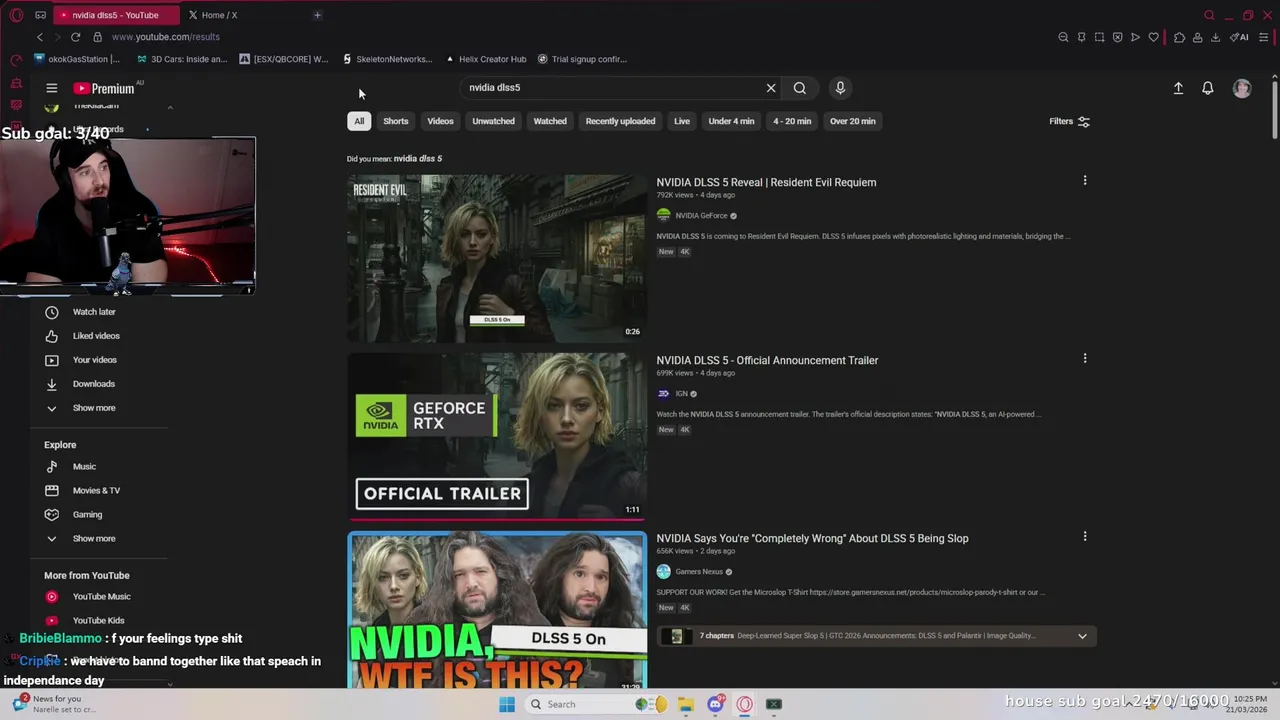Select the Unwatched filter chip
This screenshot has width=1280, height=720.
click(493, 121)
